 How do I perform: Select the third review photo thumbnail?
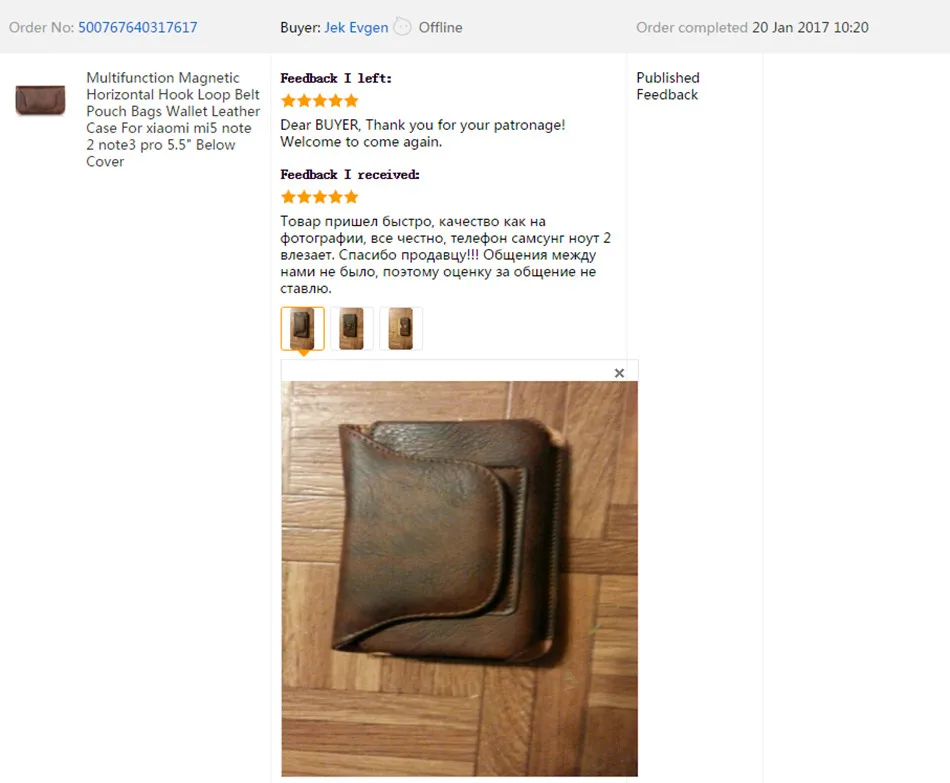coord(400,328)
